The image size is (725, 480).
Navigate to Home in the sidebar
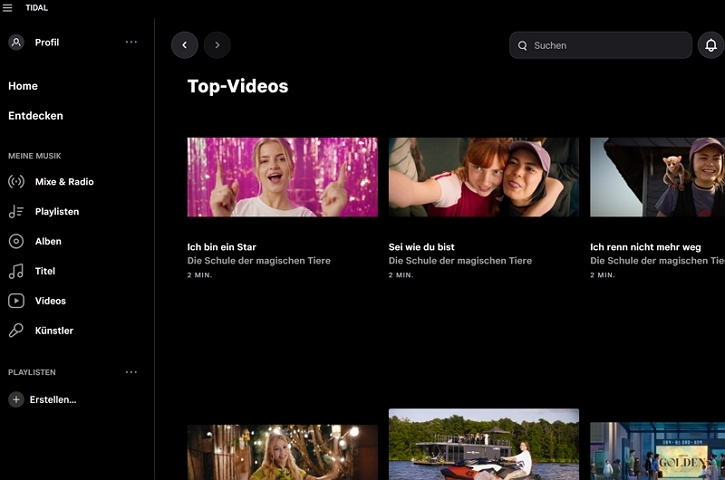[23, 86]
